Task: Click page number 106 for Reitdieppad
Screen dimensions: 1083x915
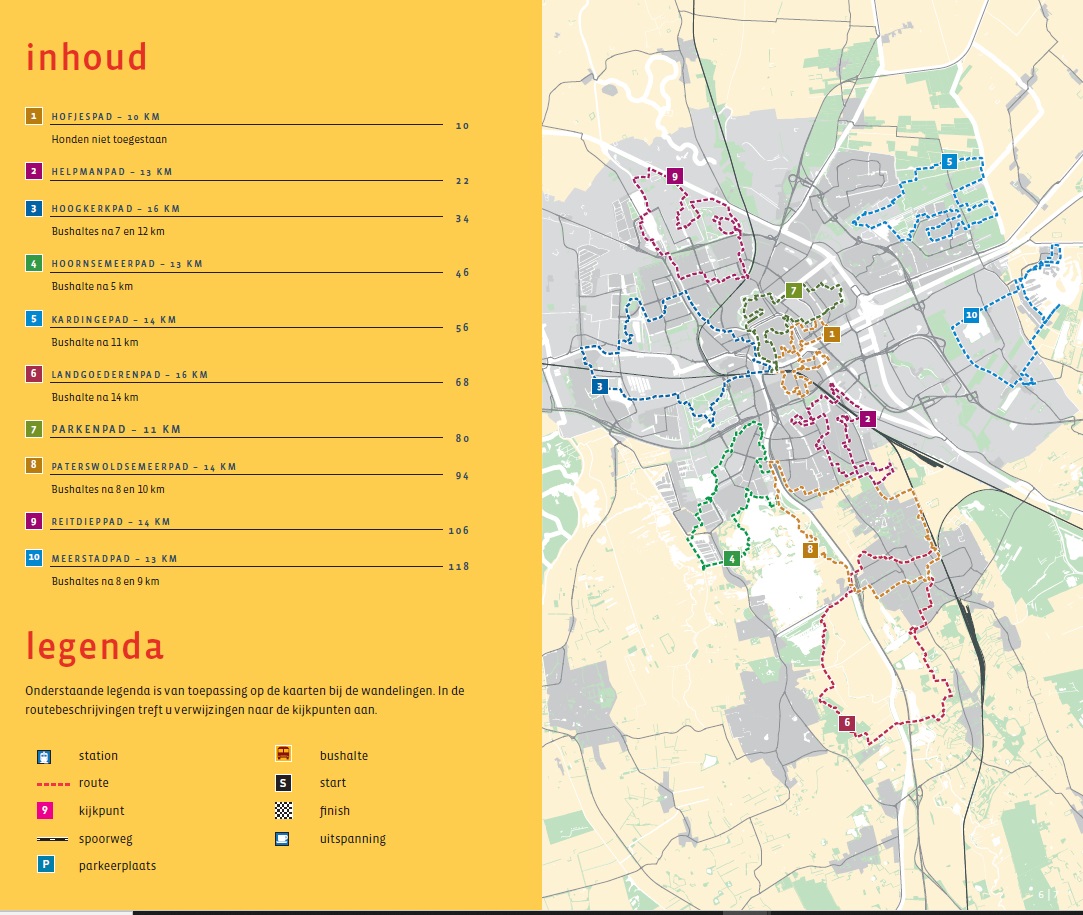Action: [458, 530]
